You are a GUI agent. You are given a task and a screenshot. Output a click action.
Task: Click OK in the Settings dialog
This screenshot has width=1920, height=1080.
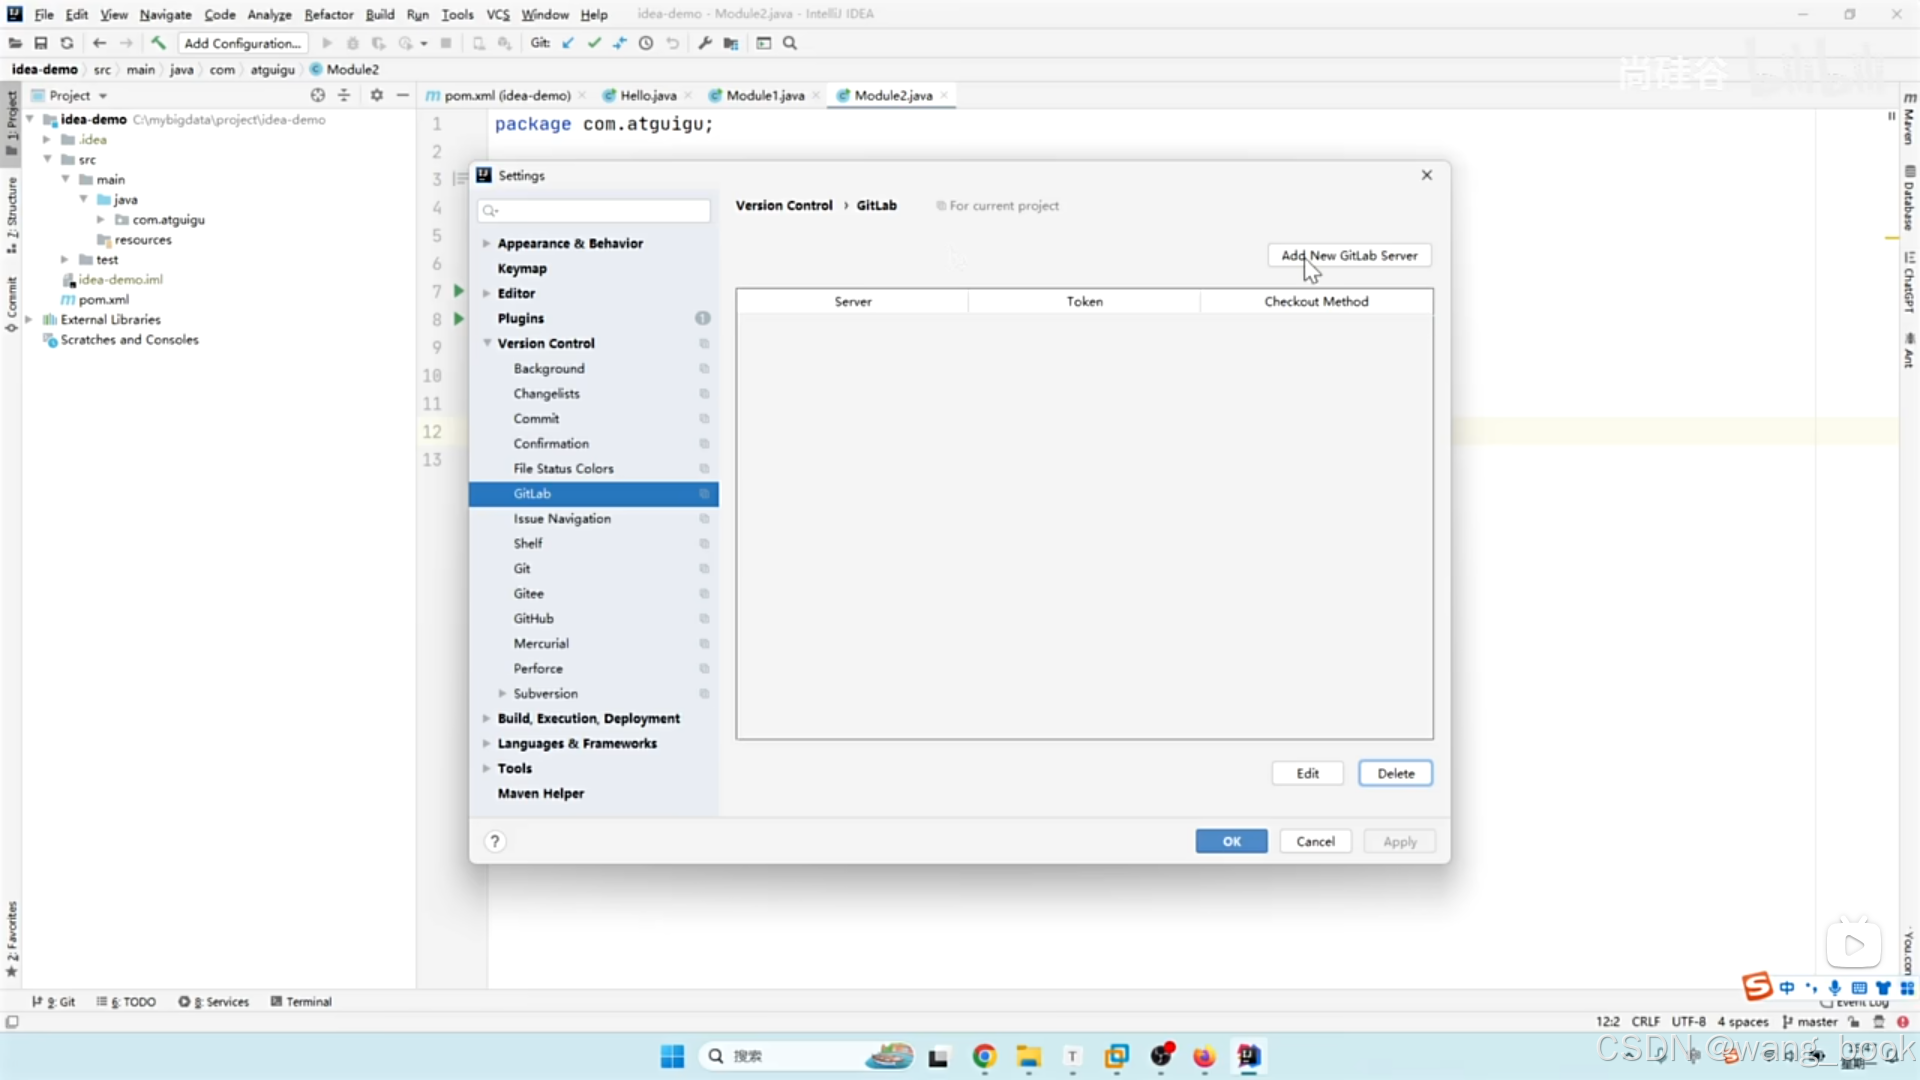1231,842
